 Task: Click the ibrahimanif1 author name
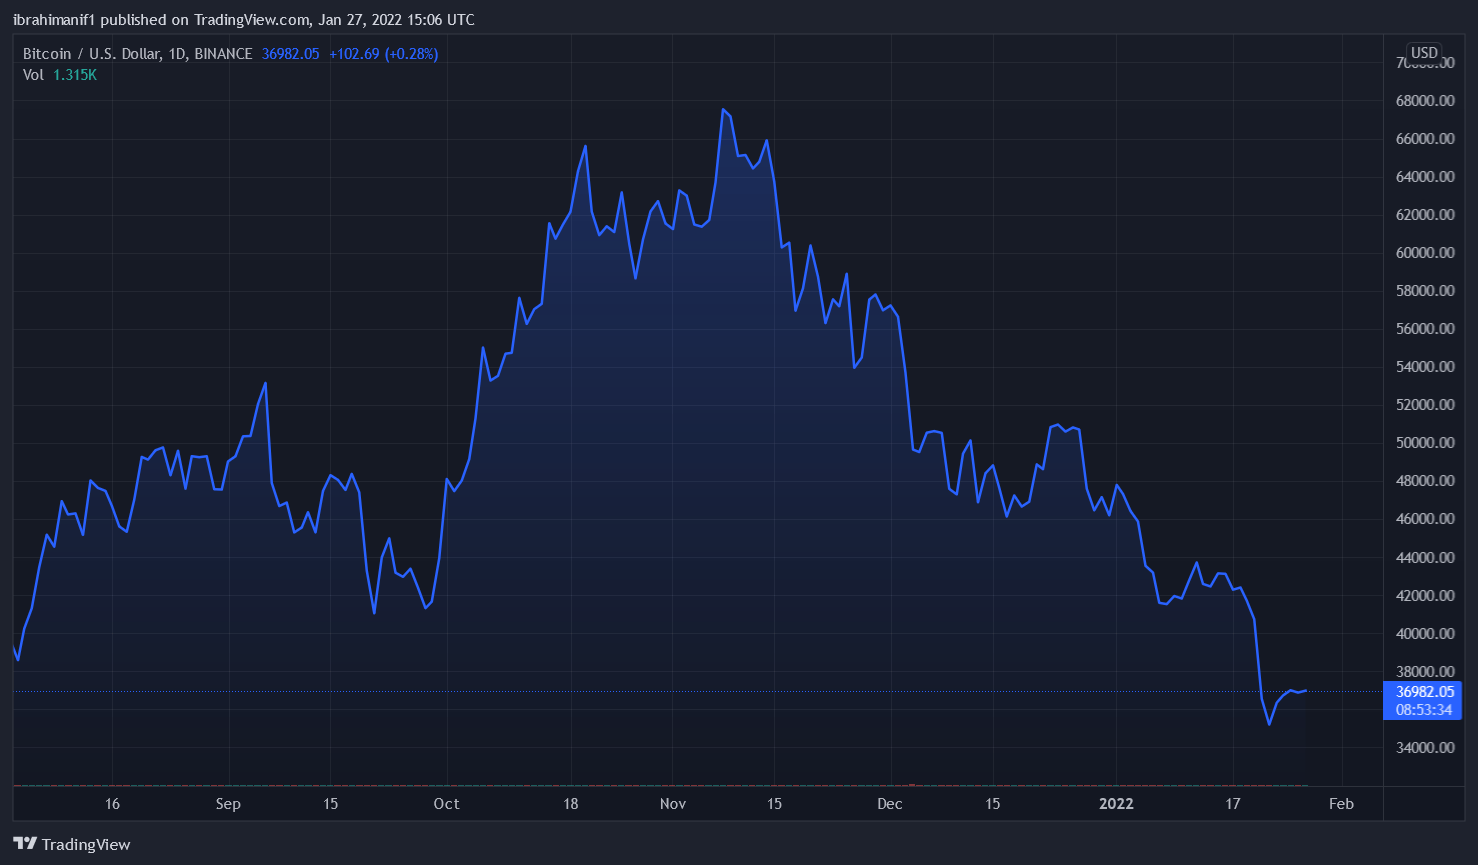pos(54,20)
